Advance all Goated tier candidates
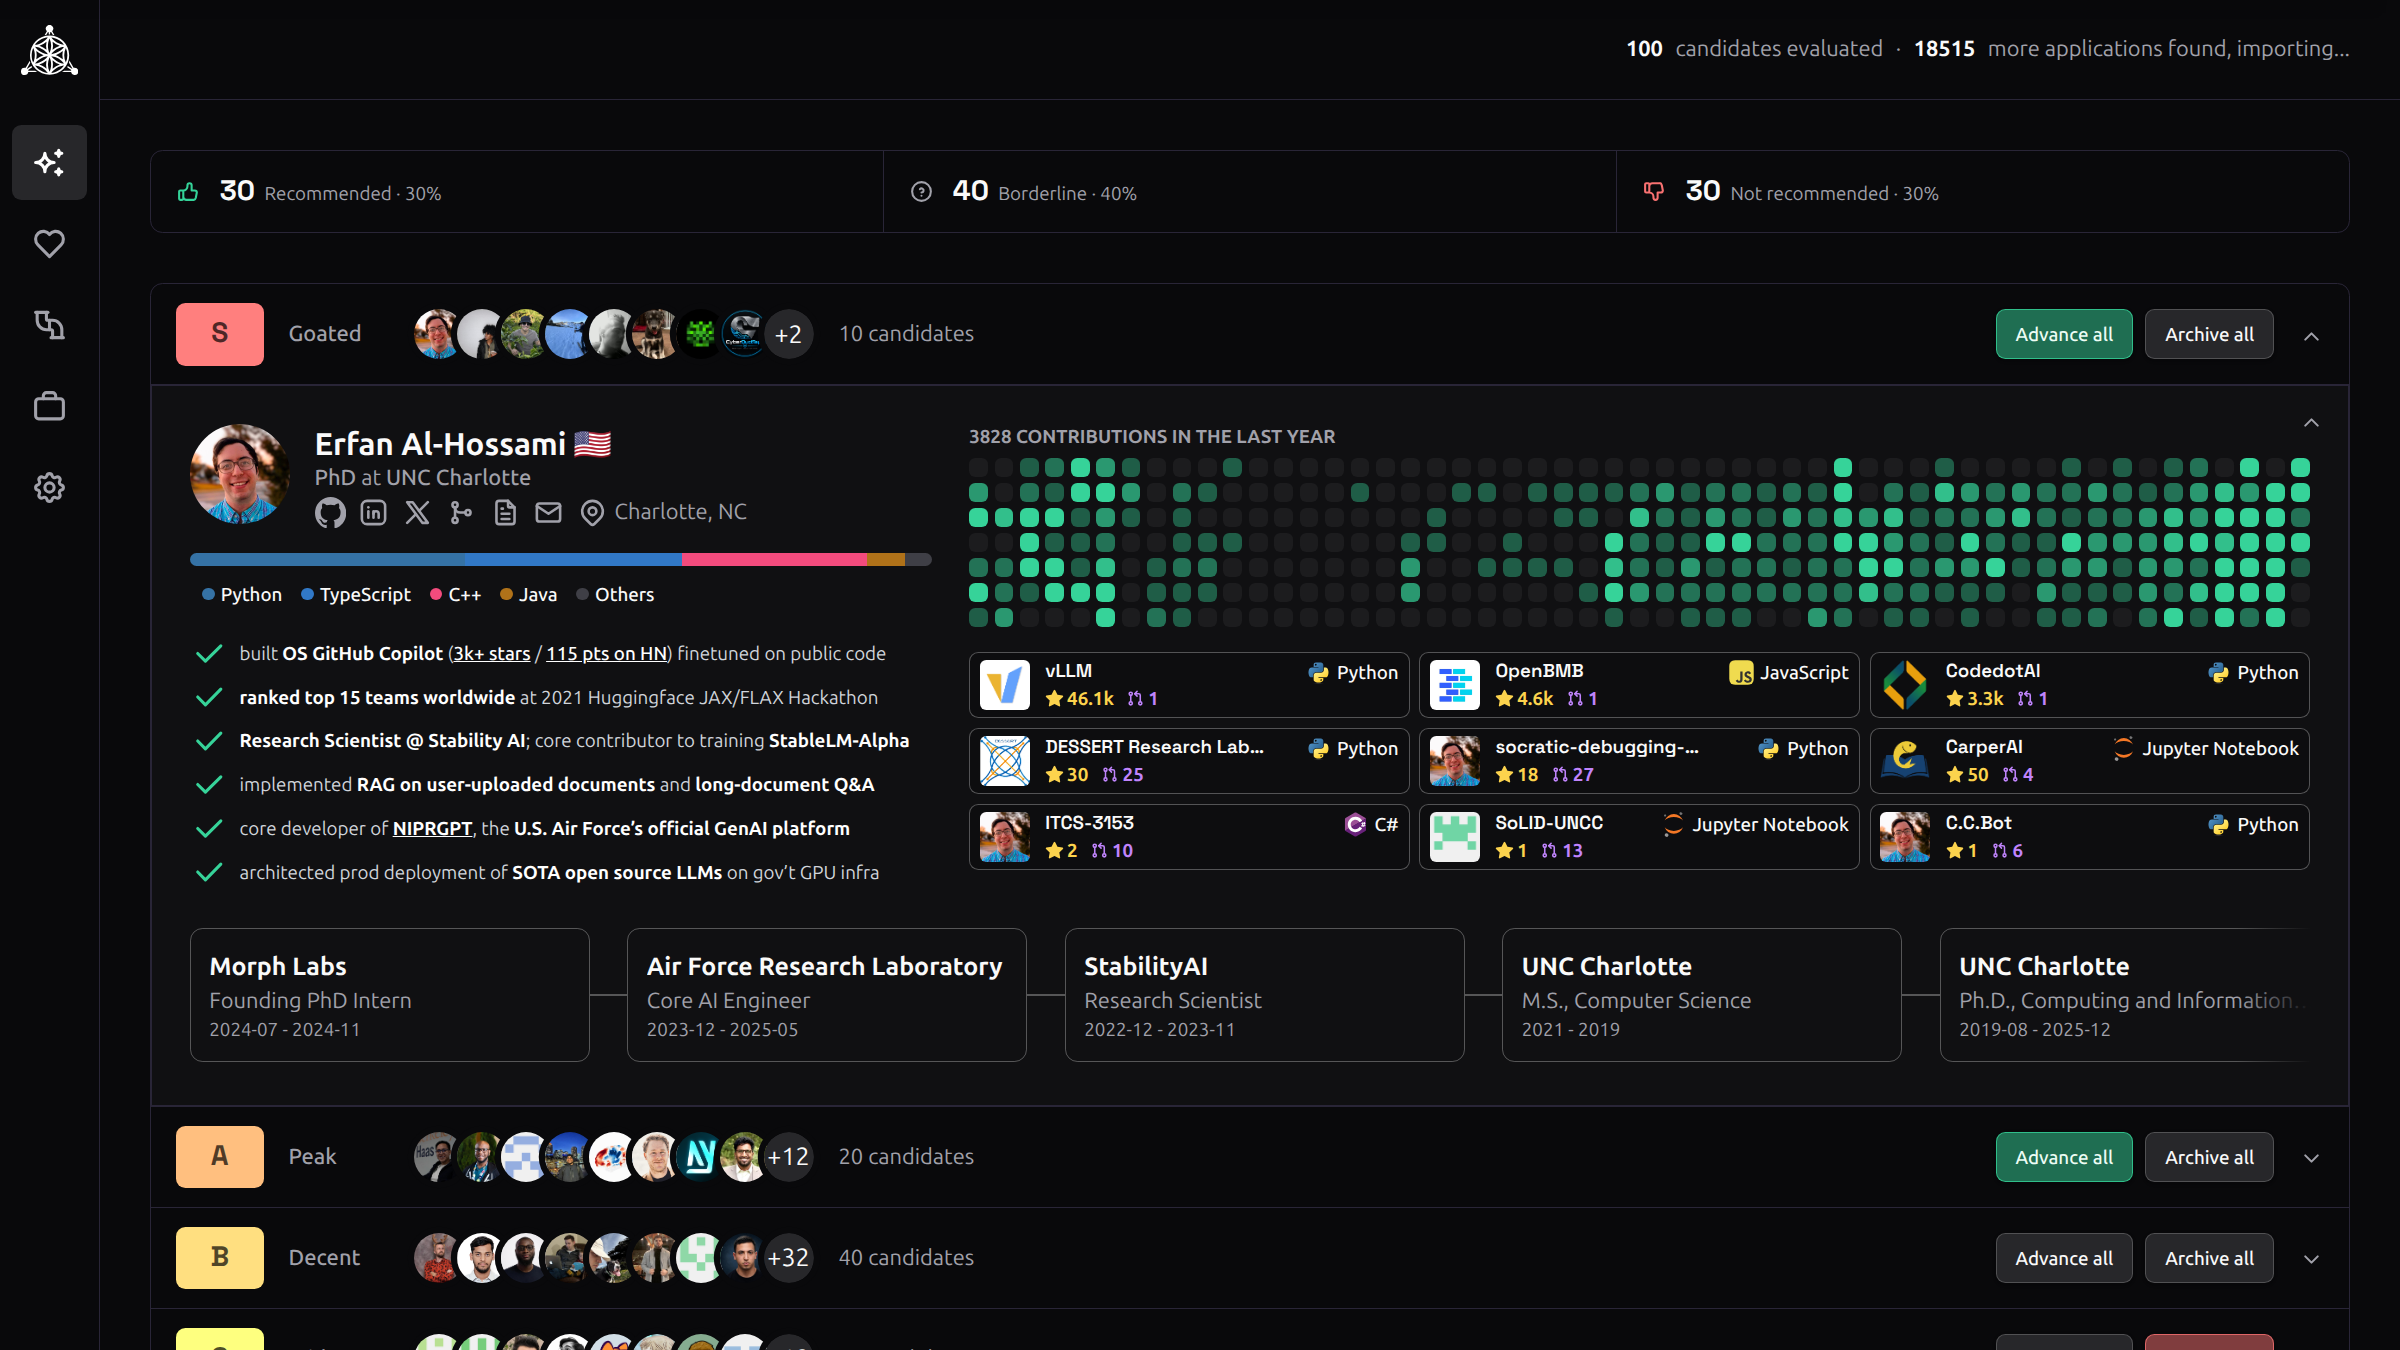The image size is (2400, 1350). (2064, 334)
